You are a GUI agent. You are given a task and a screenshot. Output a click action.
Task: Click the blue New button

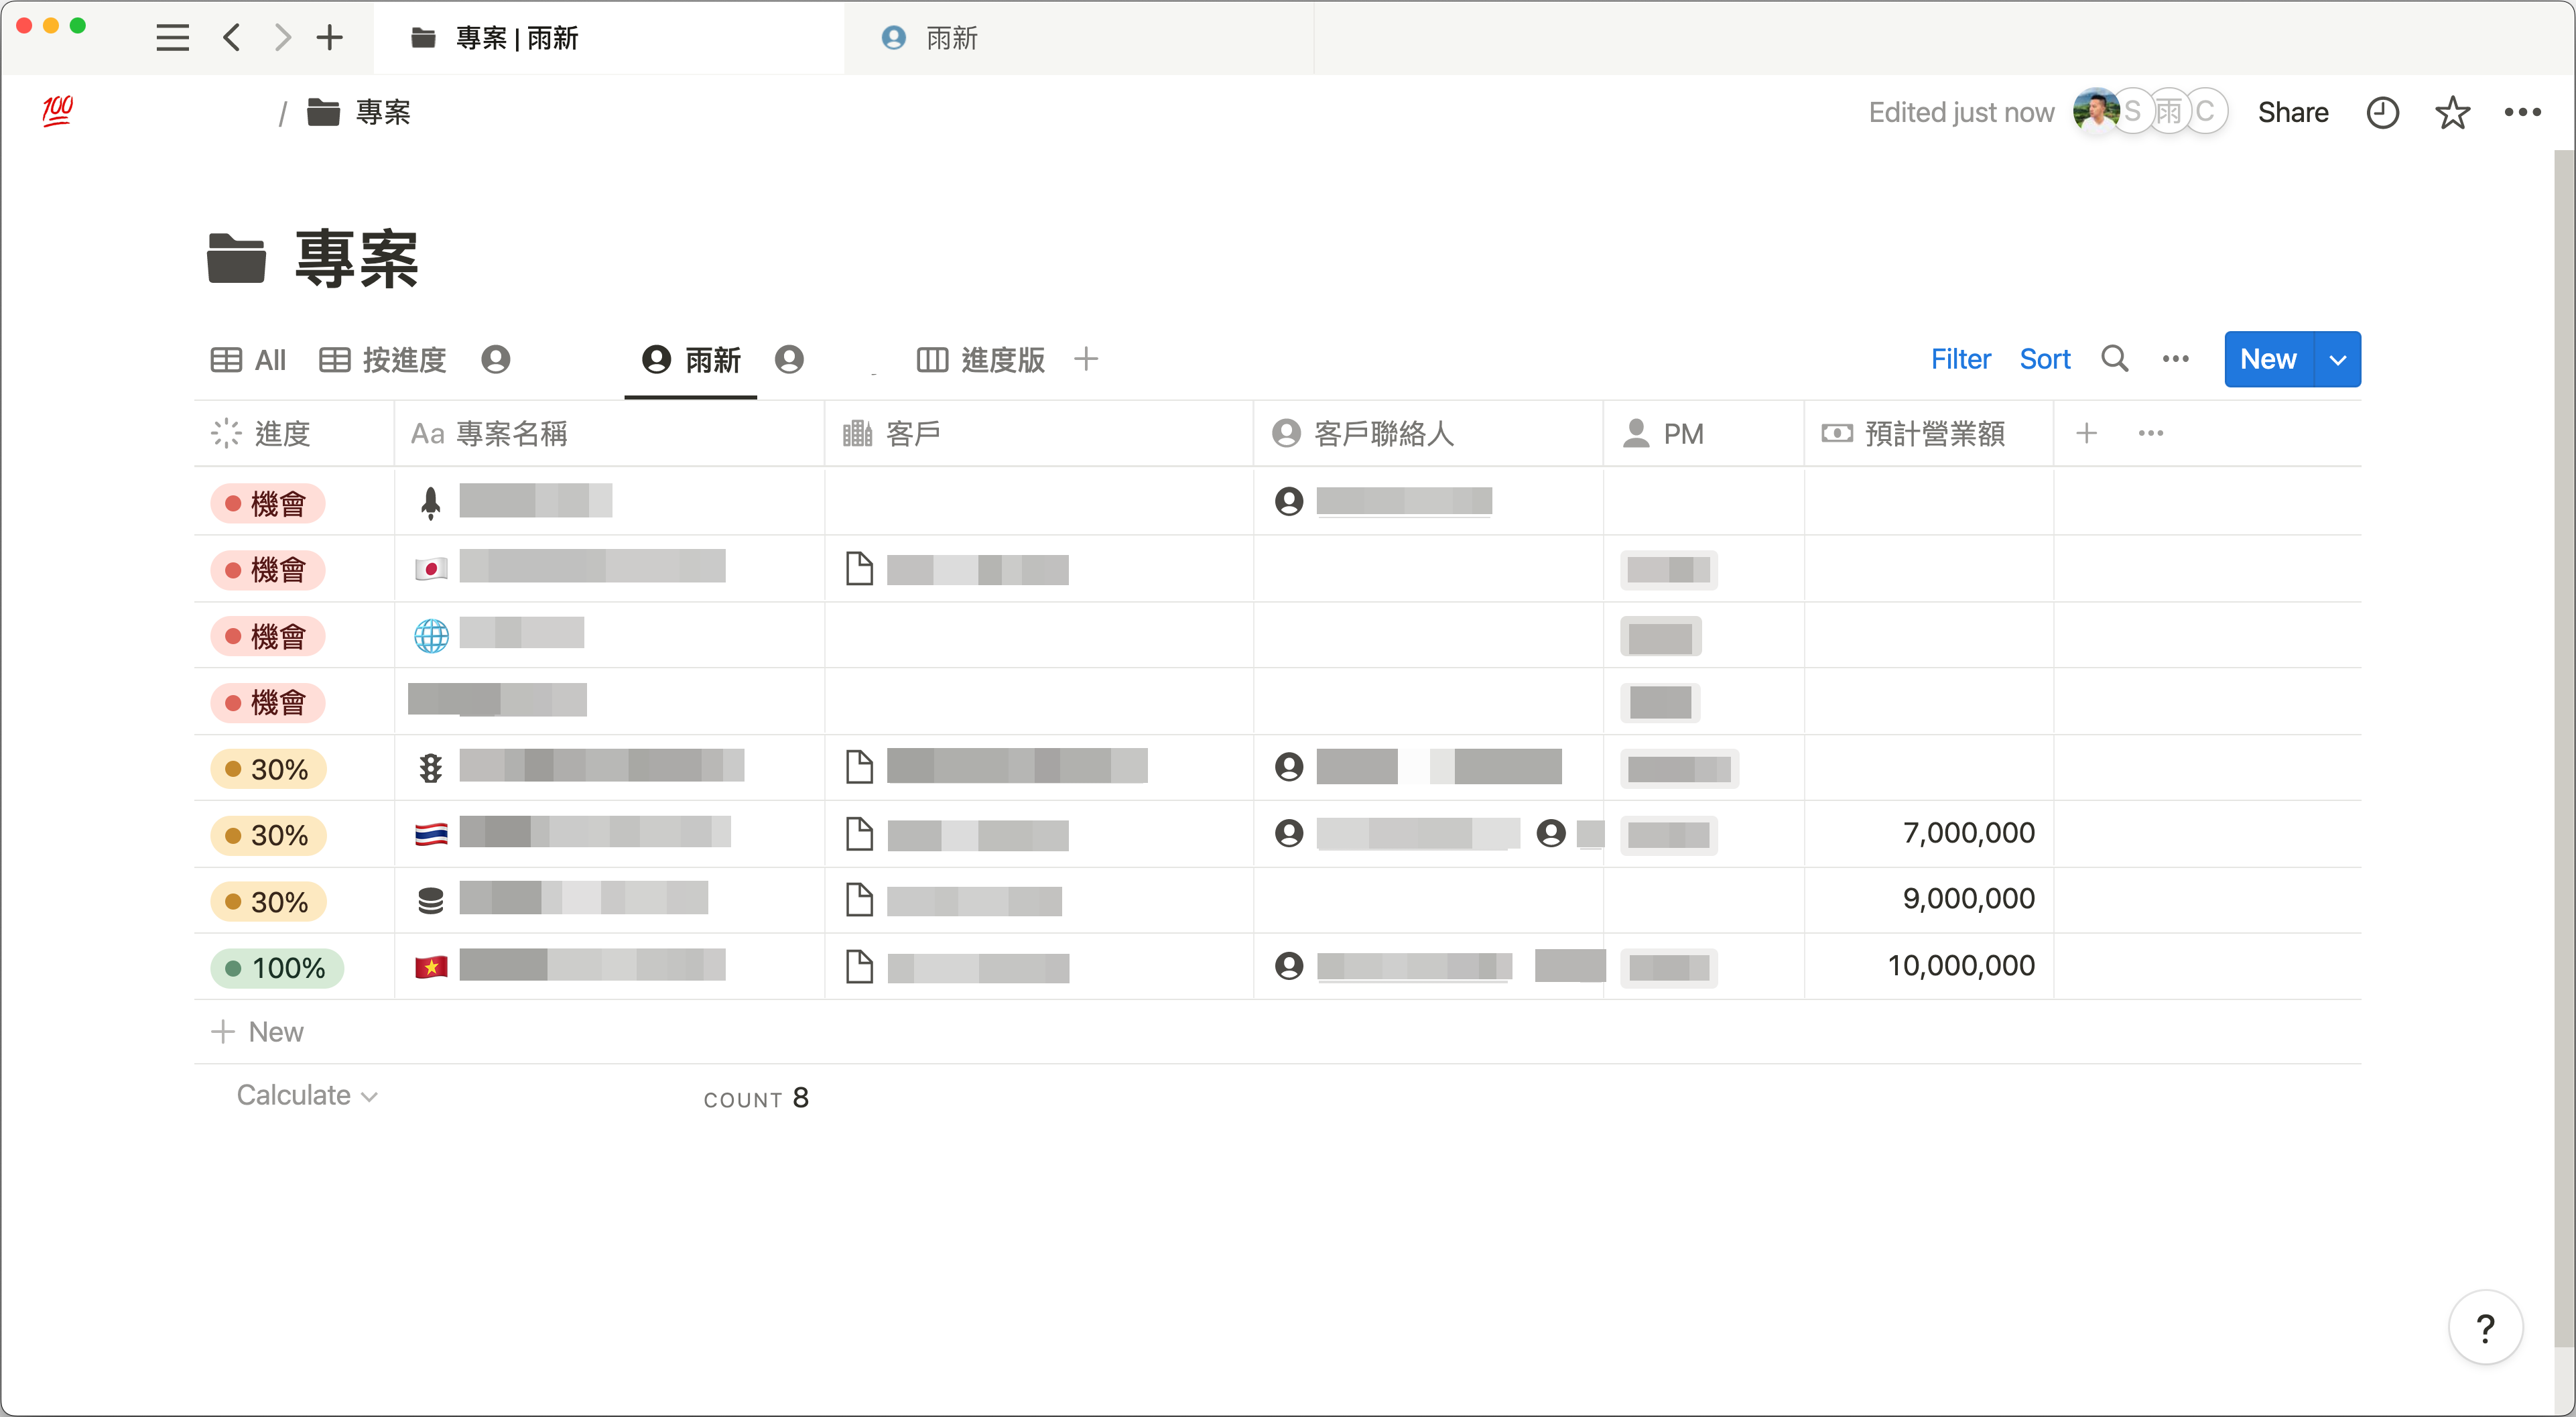2268,359
